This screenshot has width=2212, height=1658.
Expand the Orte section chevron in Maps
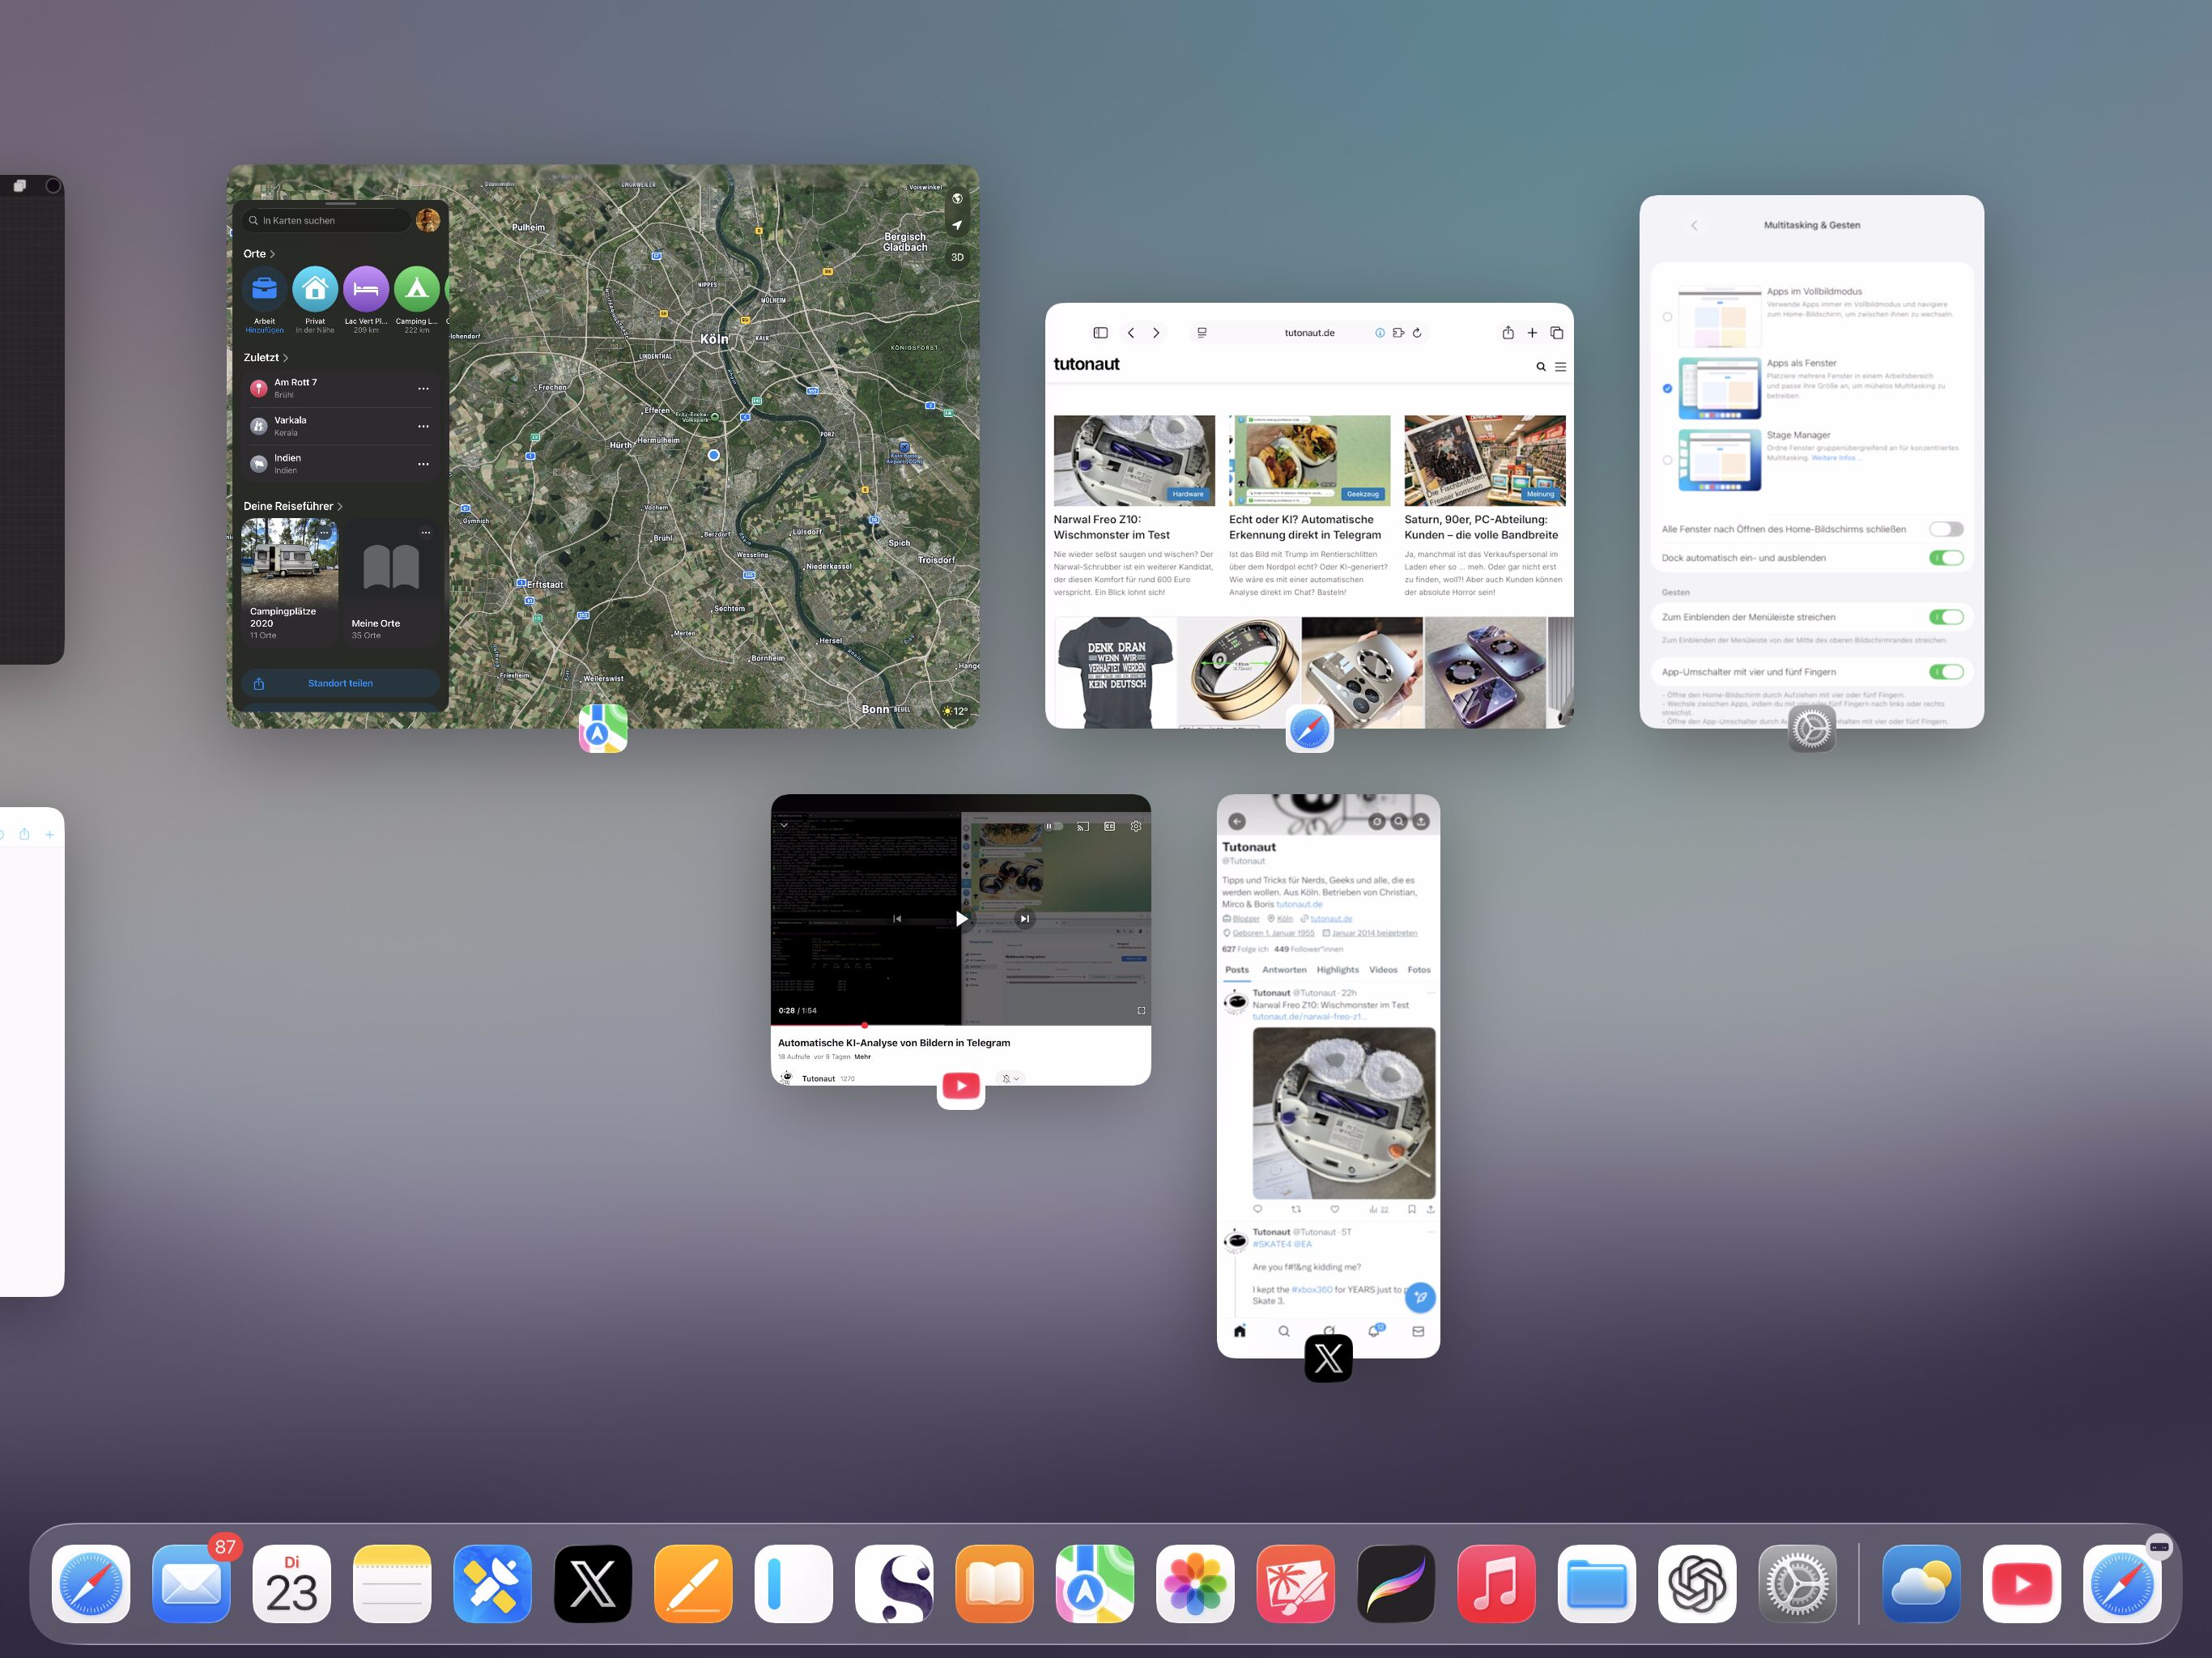[272, 254]
